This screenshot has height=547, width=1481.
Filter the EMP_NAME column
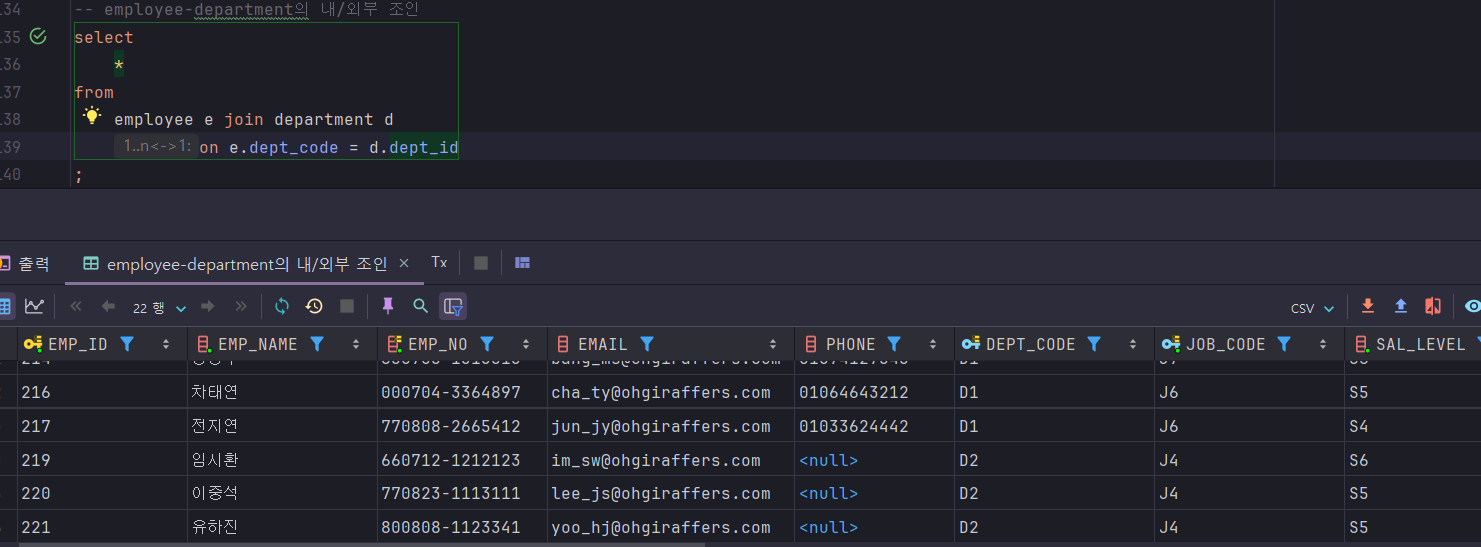[x=317, y=344]
